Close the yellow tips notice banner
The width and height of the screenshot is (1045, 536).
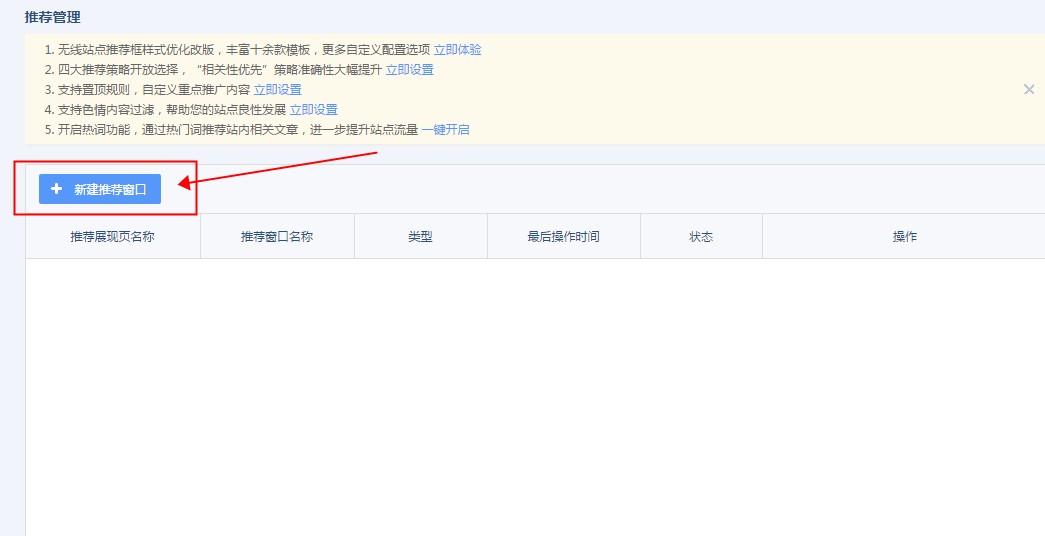1029,89
